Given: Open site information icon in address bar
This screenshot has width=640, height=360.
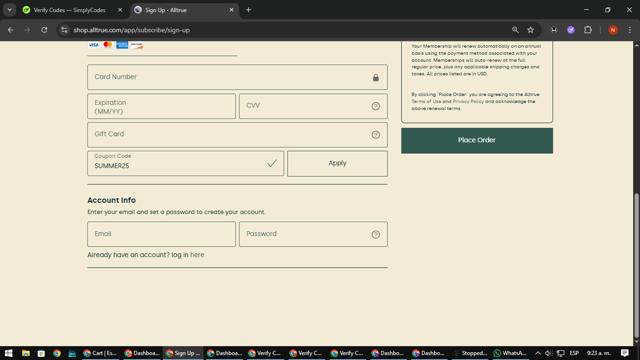Looking at the screenshot, I should click(x=64, y=30).
